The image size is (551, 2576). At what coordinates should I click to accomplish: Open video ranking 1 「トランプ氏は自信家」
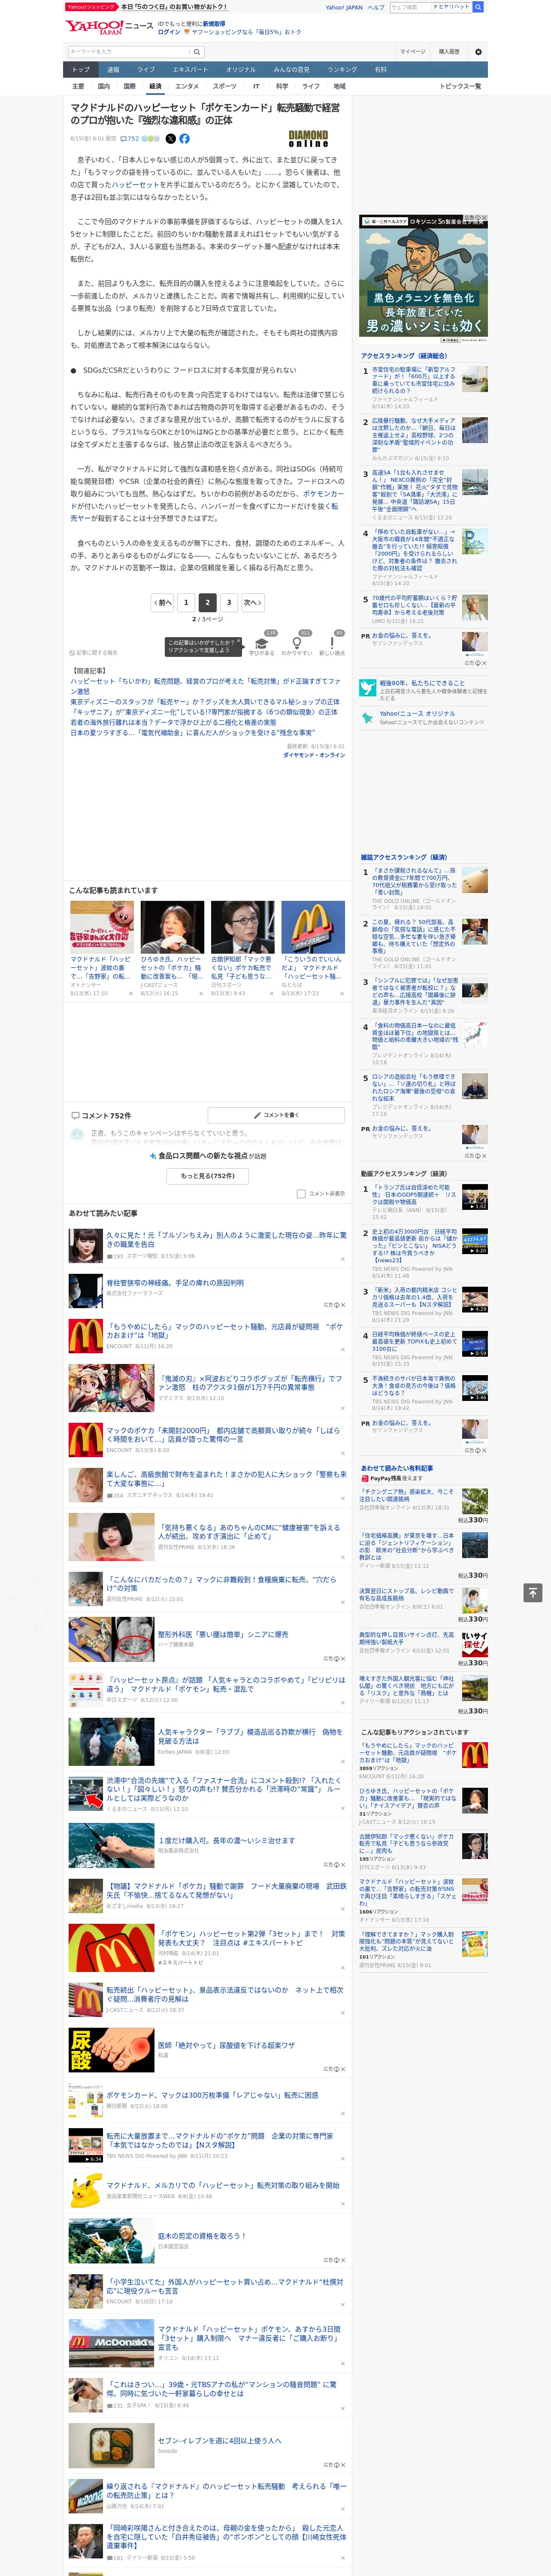pos(414,1195)
